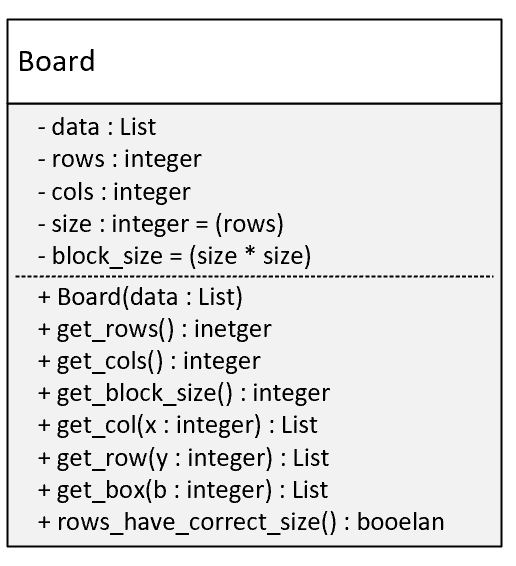The width and height of the screenshot is (516, 566).
Task: Click the 'booelan' return type text
Action: [401, 522]
